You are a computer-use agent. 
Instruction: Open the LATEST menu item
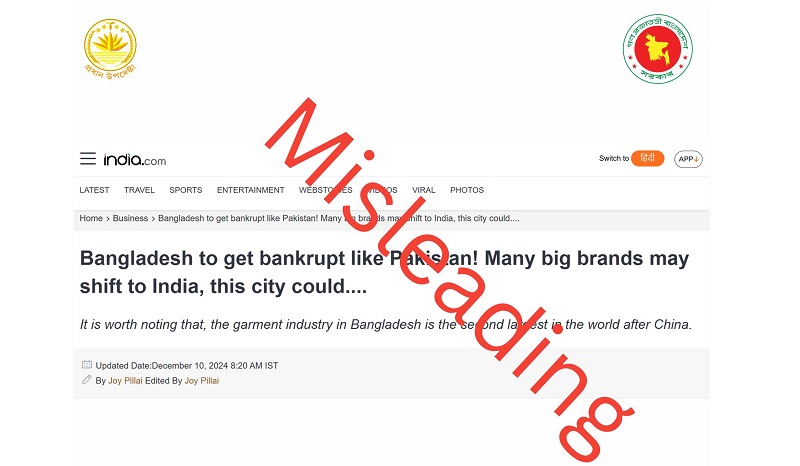pos(94,190)
